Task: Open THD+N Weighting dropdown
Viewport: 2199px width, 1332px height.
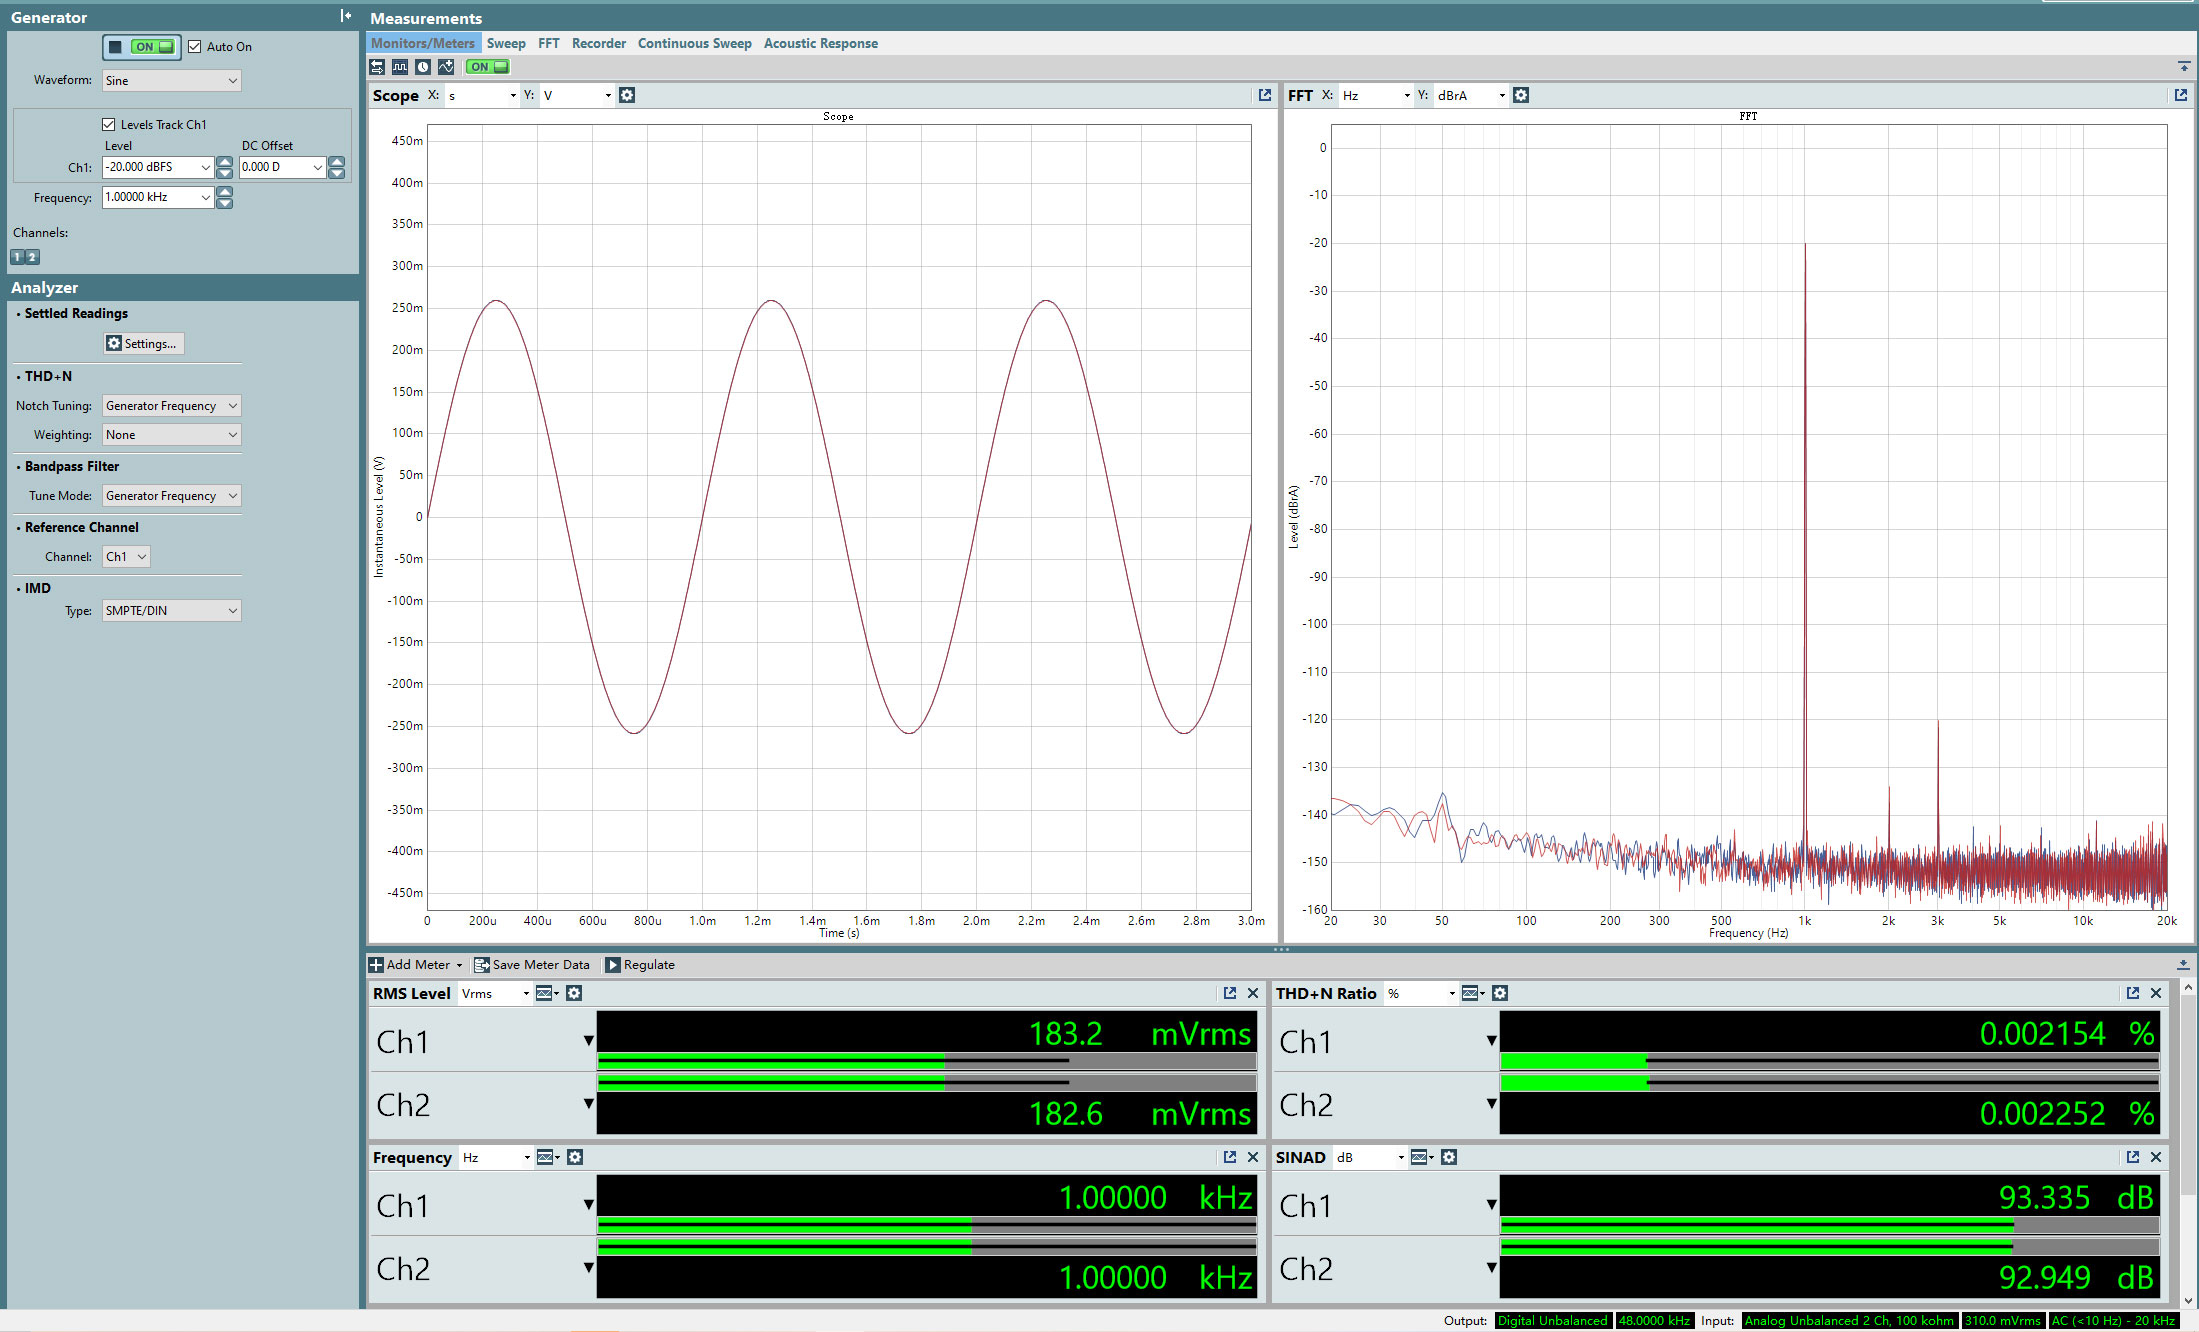Action: coord(171,435)
